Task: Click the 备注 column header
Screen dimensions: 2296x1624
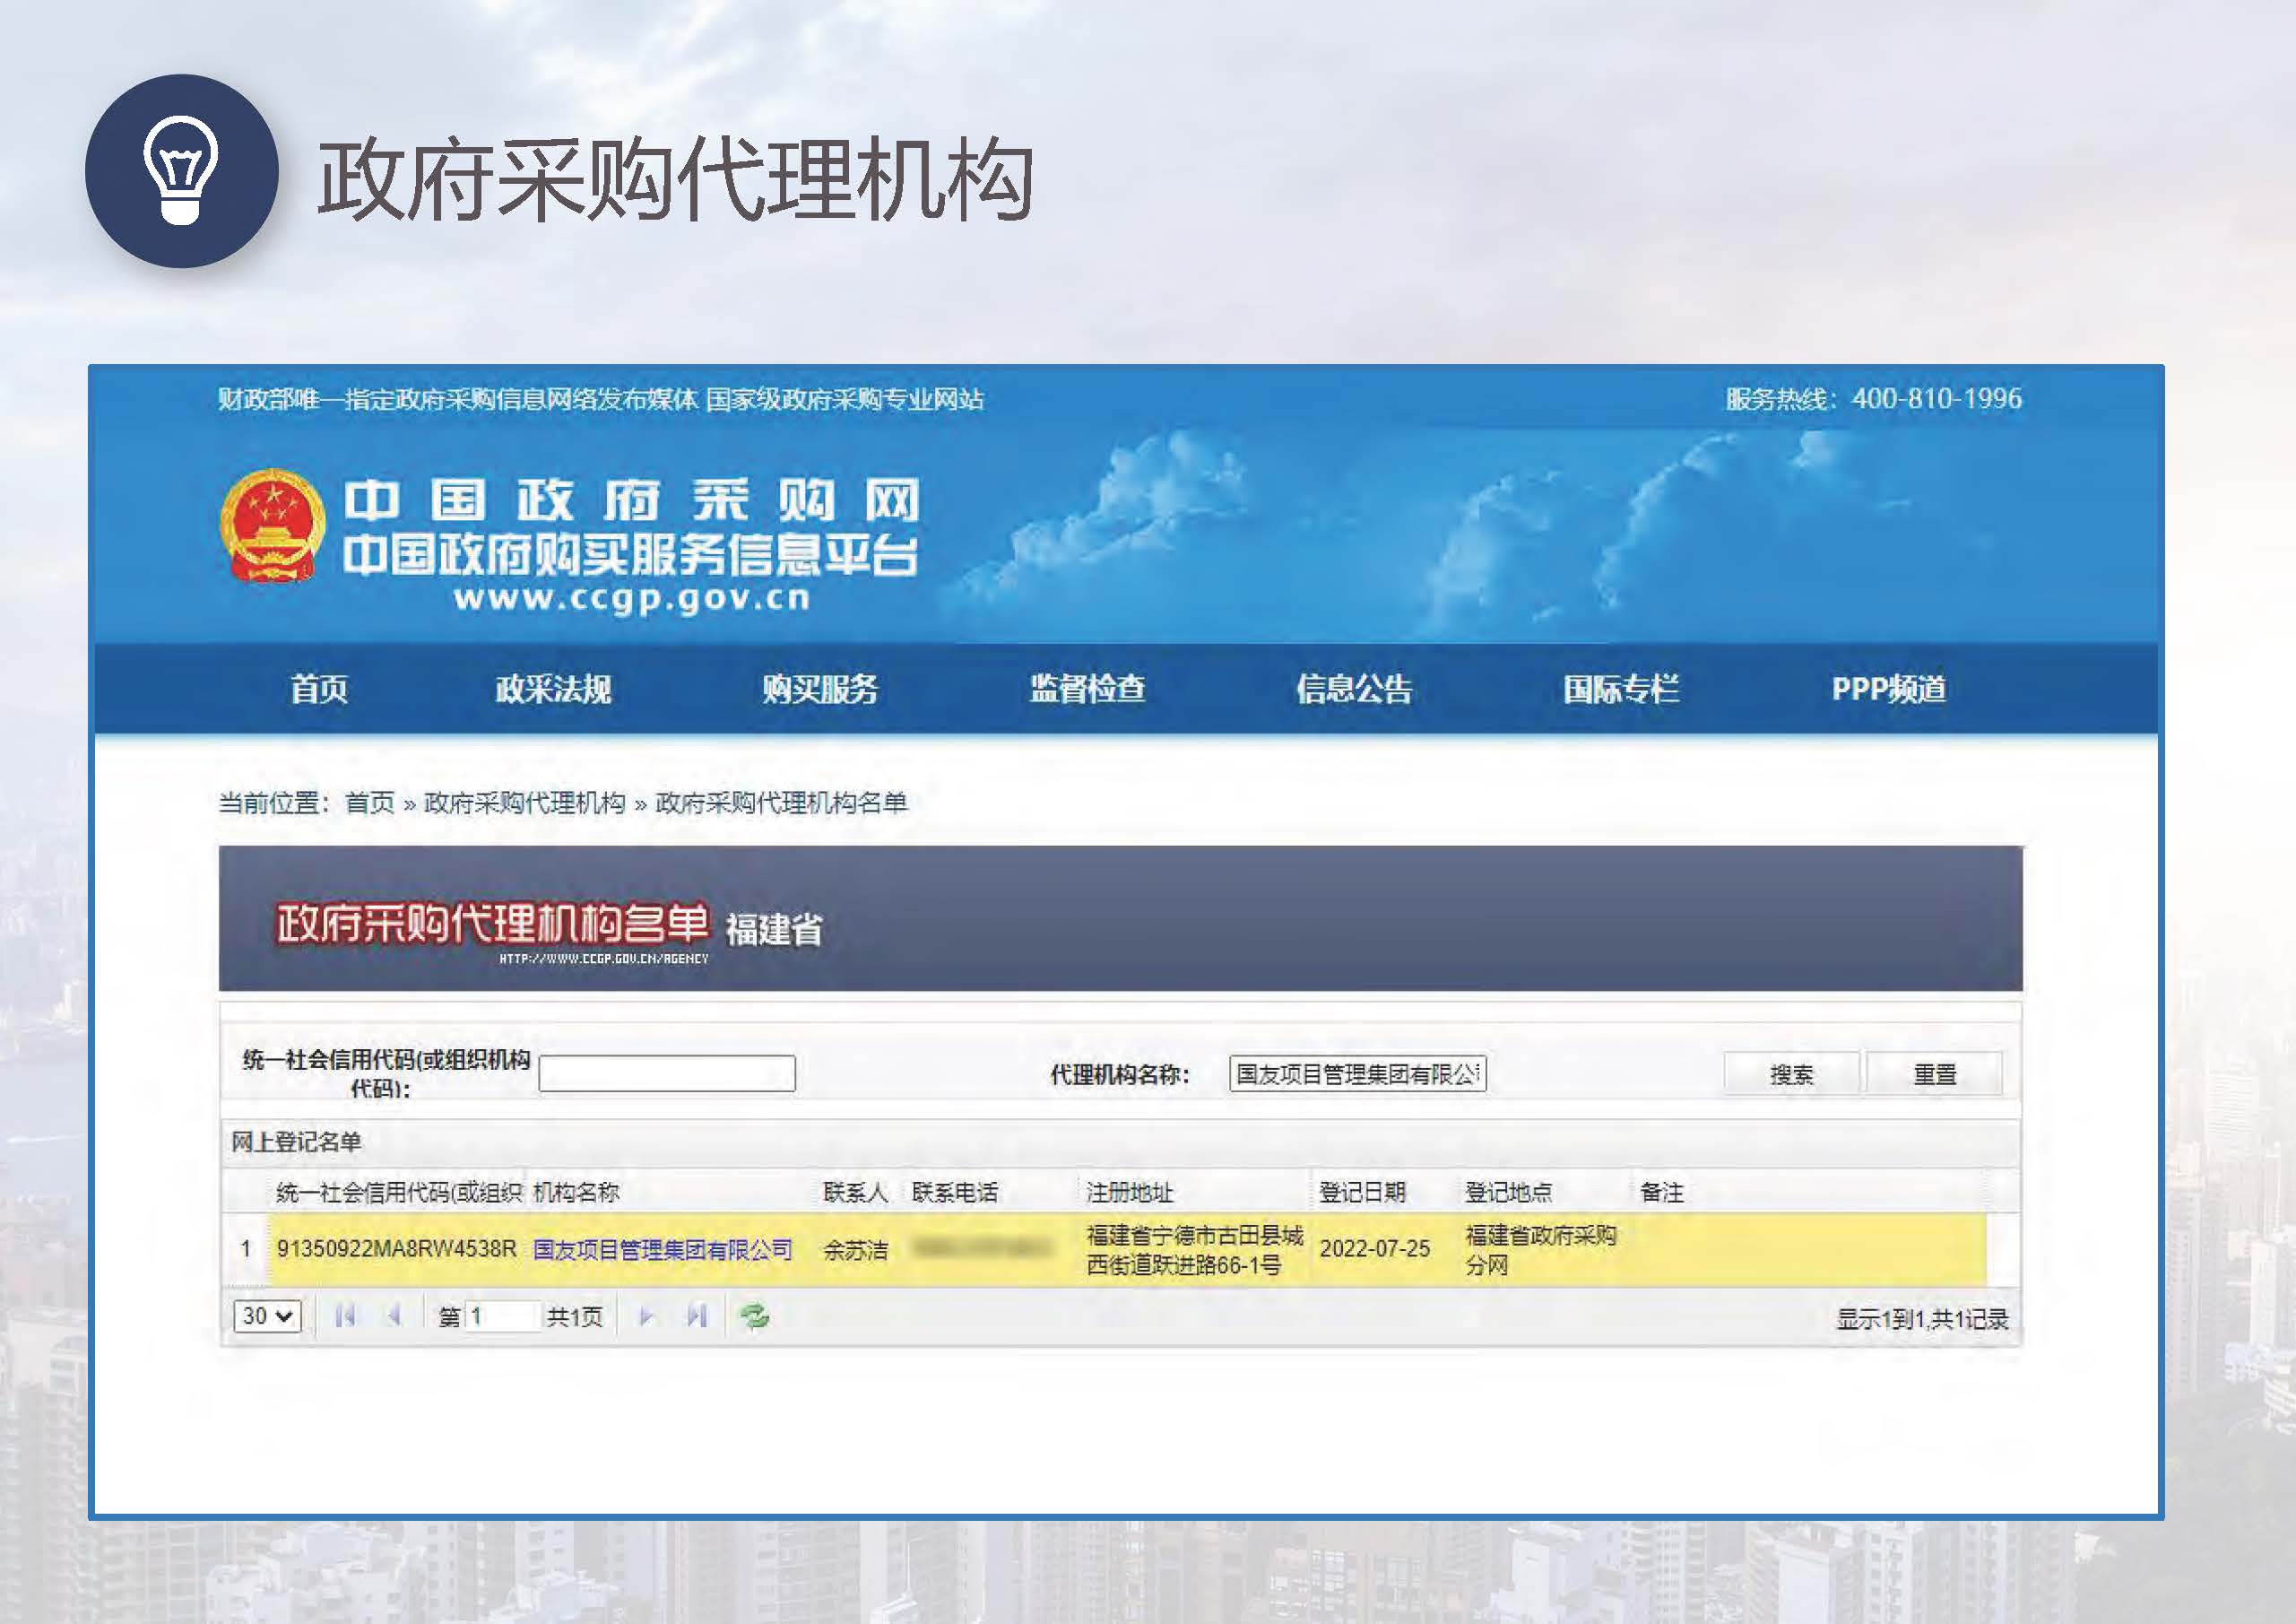Action: pos(1662,1192)
